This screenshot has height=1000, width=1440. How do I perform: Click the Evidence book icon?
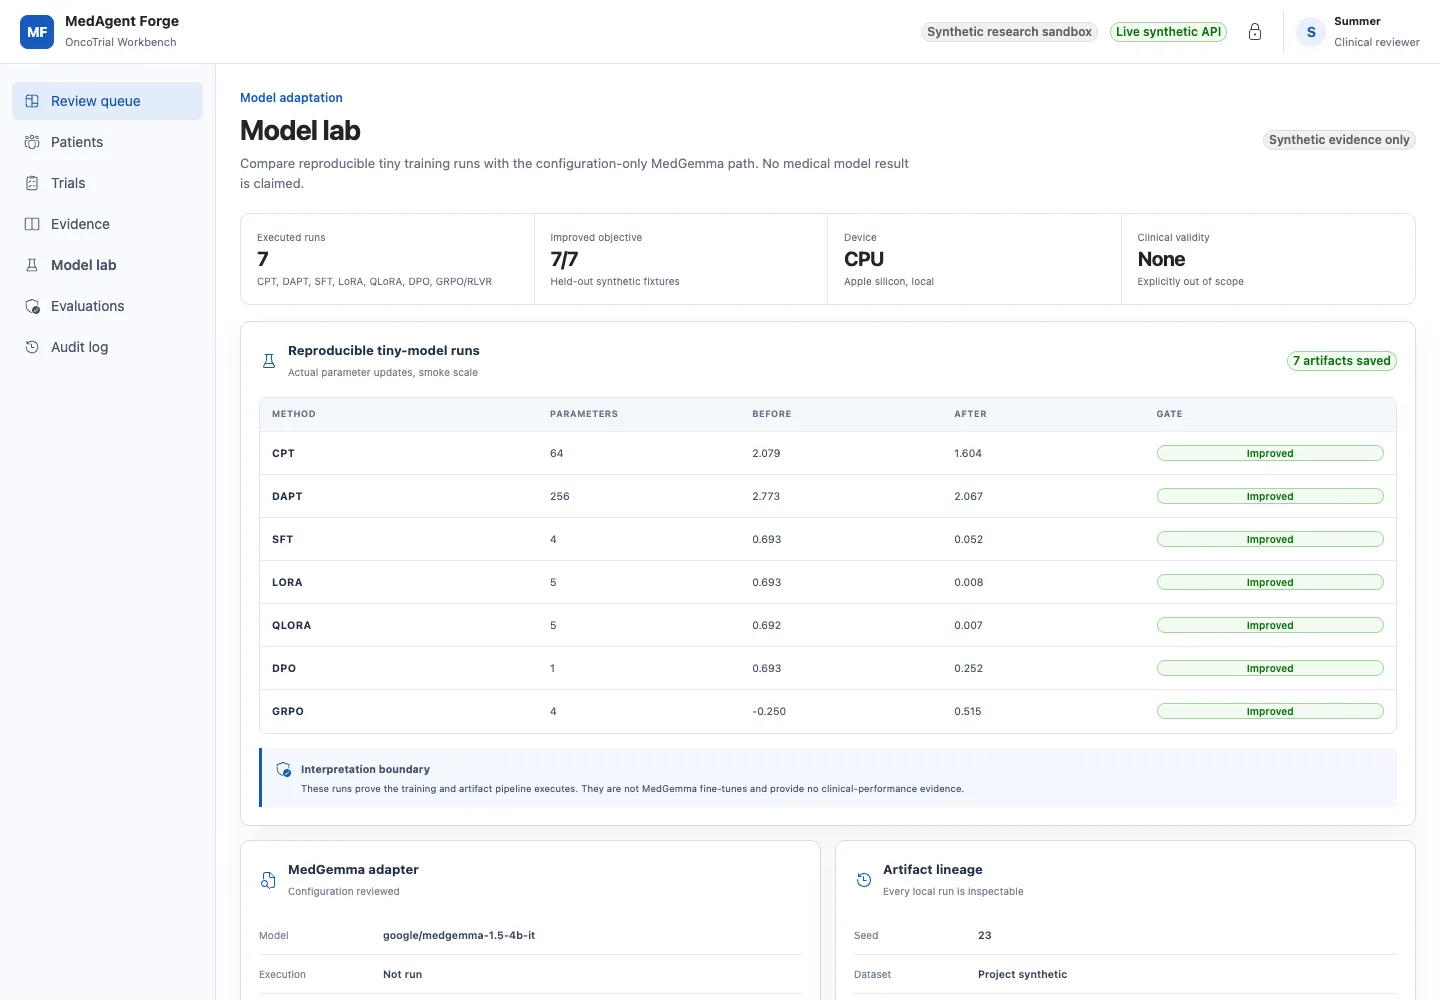[x=32, y=224]
